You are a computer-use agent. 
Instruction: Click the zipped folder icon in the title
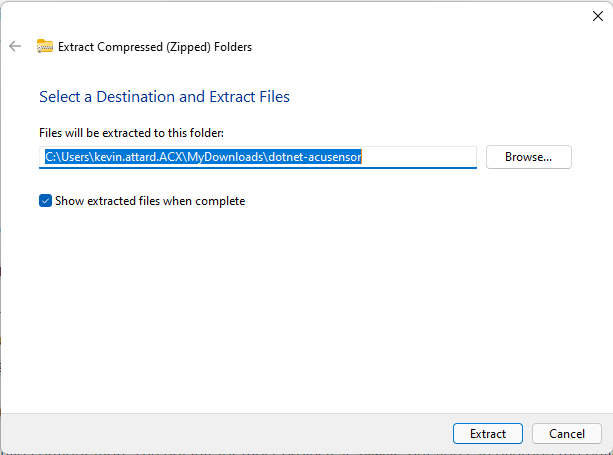point(45,46)
